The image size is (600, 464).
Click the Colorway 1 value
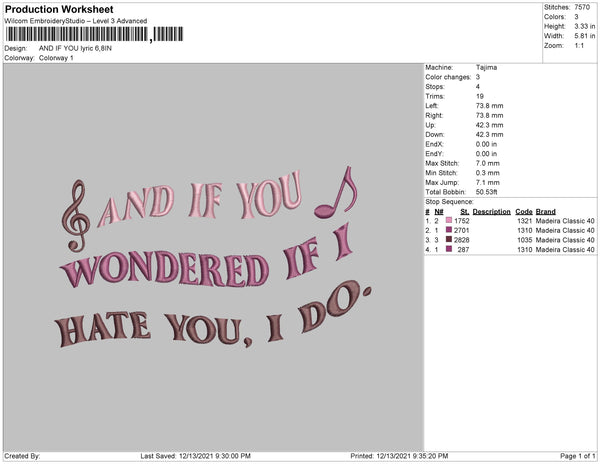pyautogui.click(x=56, y=58)
